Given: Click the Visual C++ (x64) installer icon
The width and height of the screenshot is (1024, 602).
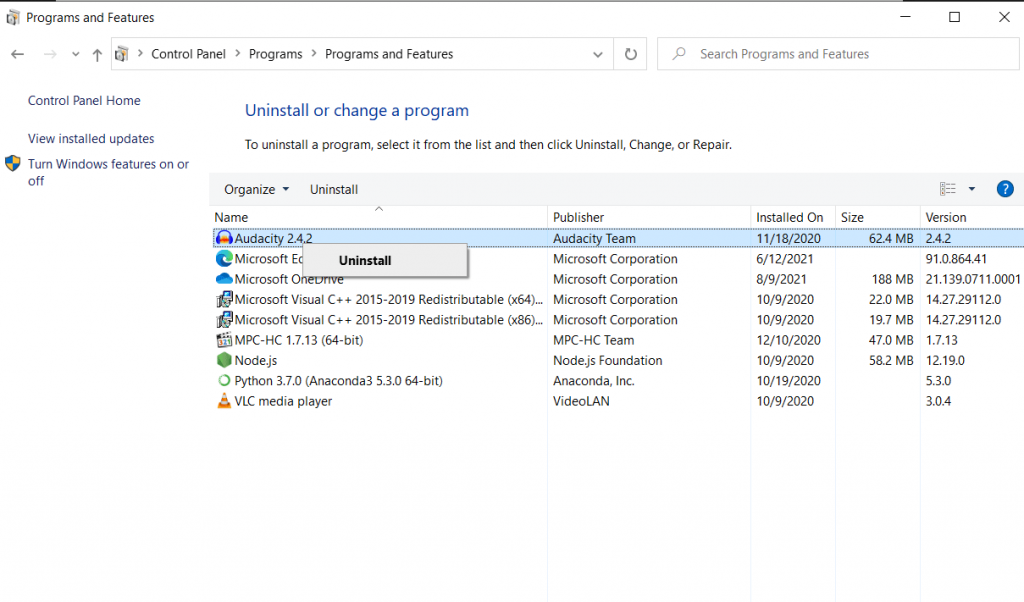Looking at the screenshot, I should point(224,299).
